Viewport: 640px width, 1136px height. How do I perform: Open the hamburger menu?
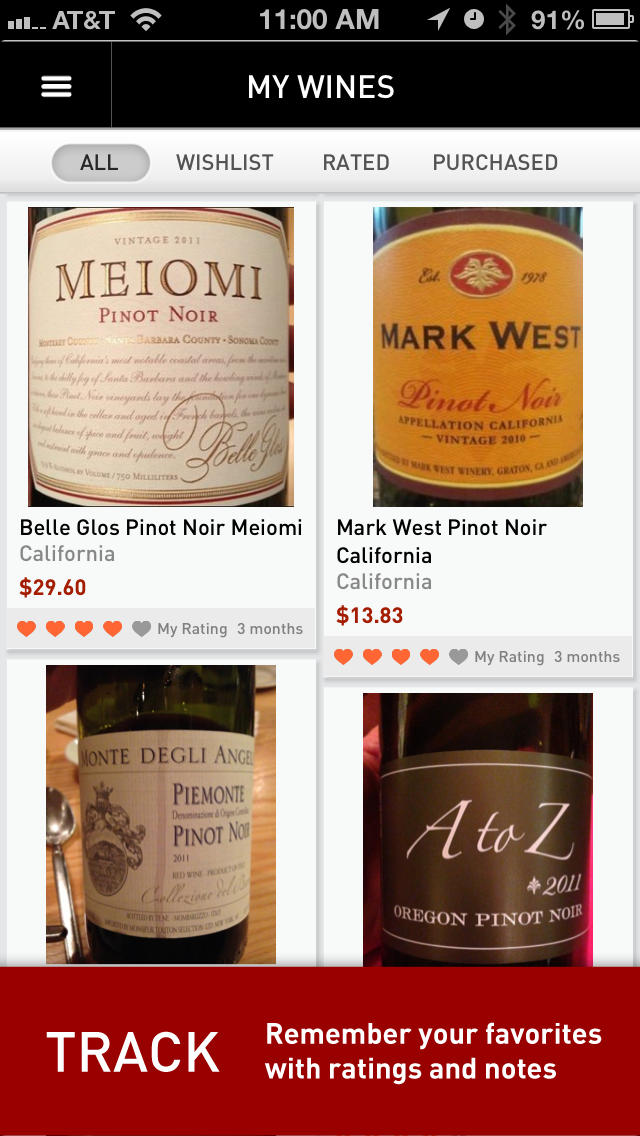pos(56,87)
